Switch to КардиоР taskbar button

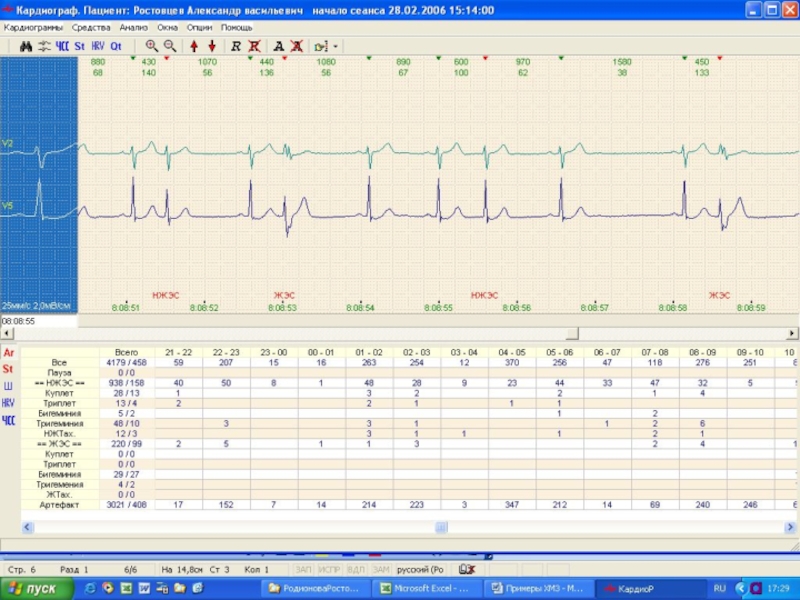pos(651,589)
